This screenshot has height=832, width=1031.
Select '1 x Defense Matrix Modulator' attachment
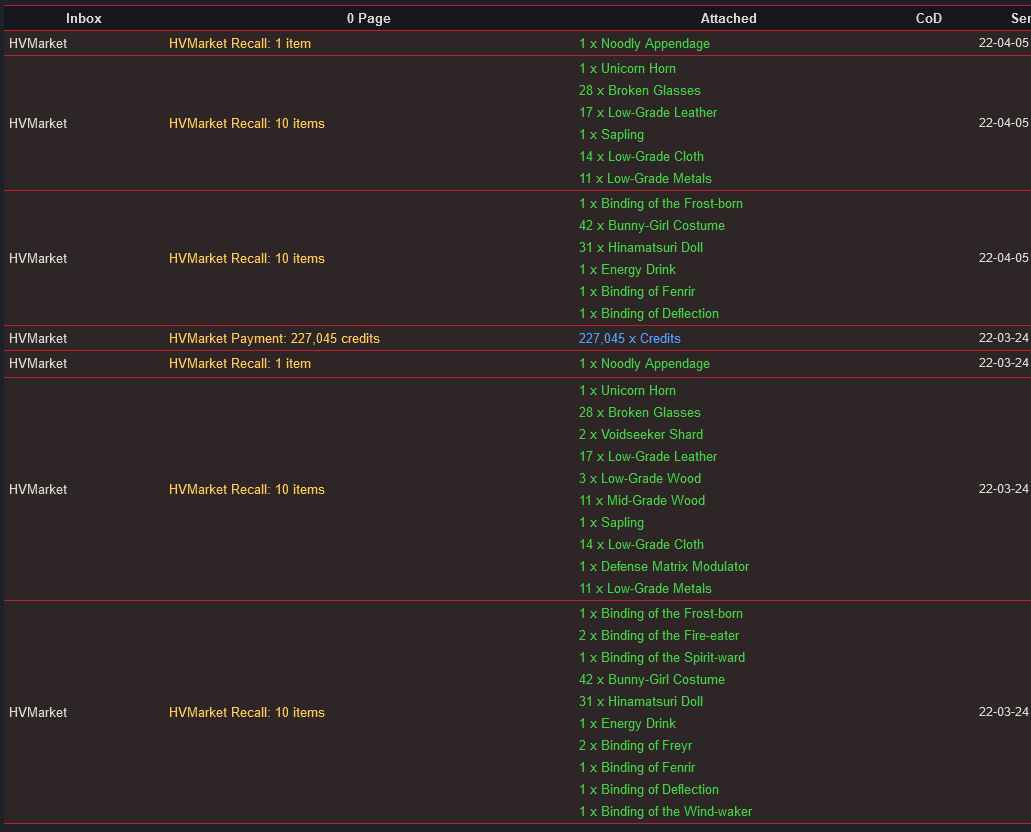point(663,566)
